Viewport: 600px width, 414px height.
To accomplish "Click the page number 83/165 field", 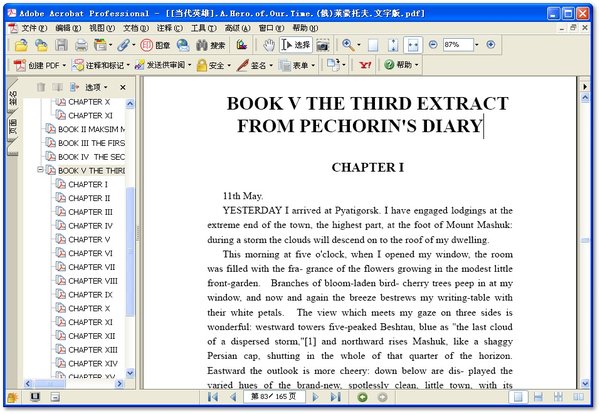I will pos(274,397).
